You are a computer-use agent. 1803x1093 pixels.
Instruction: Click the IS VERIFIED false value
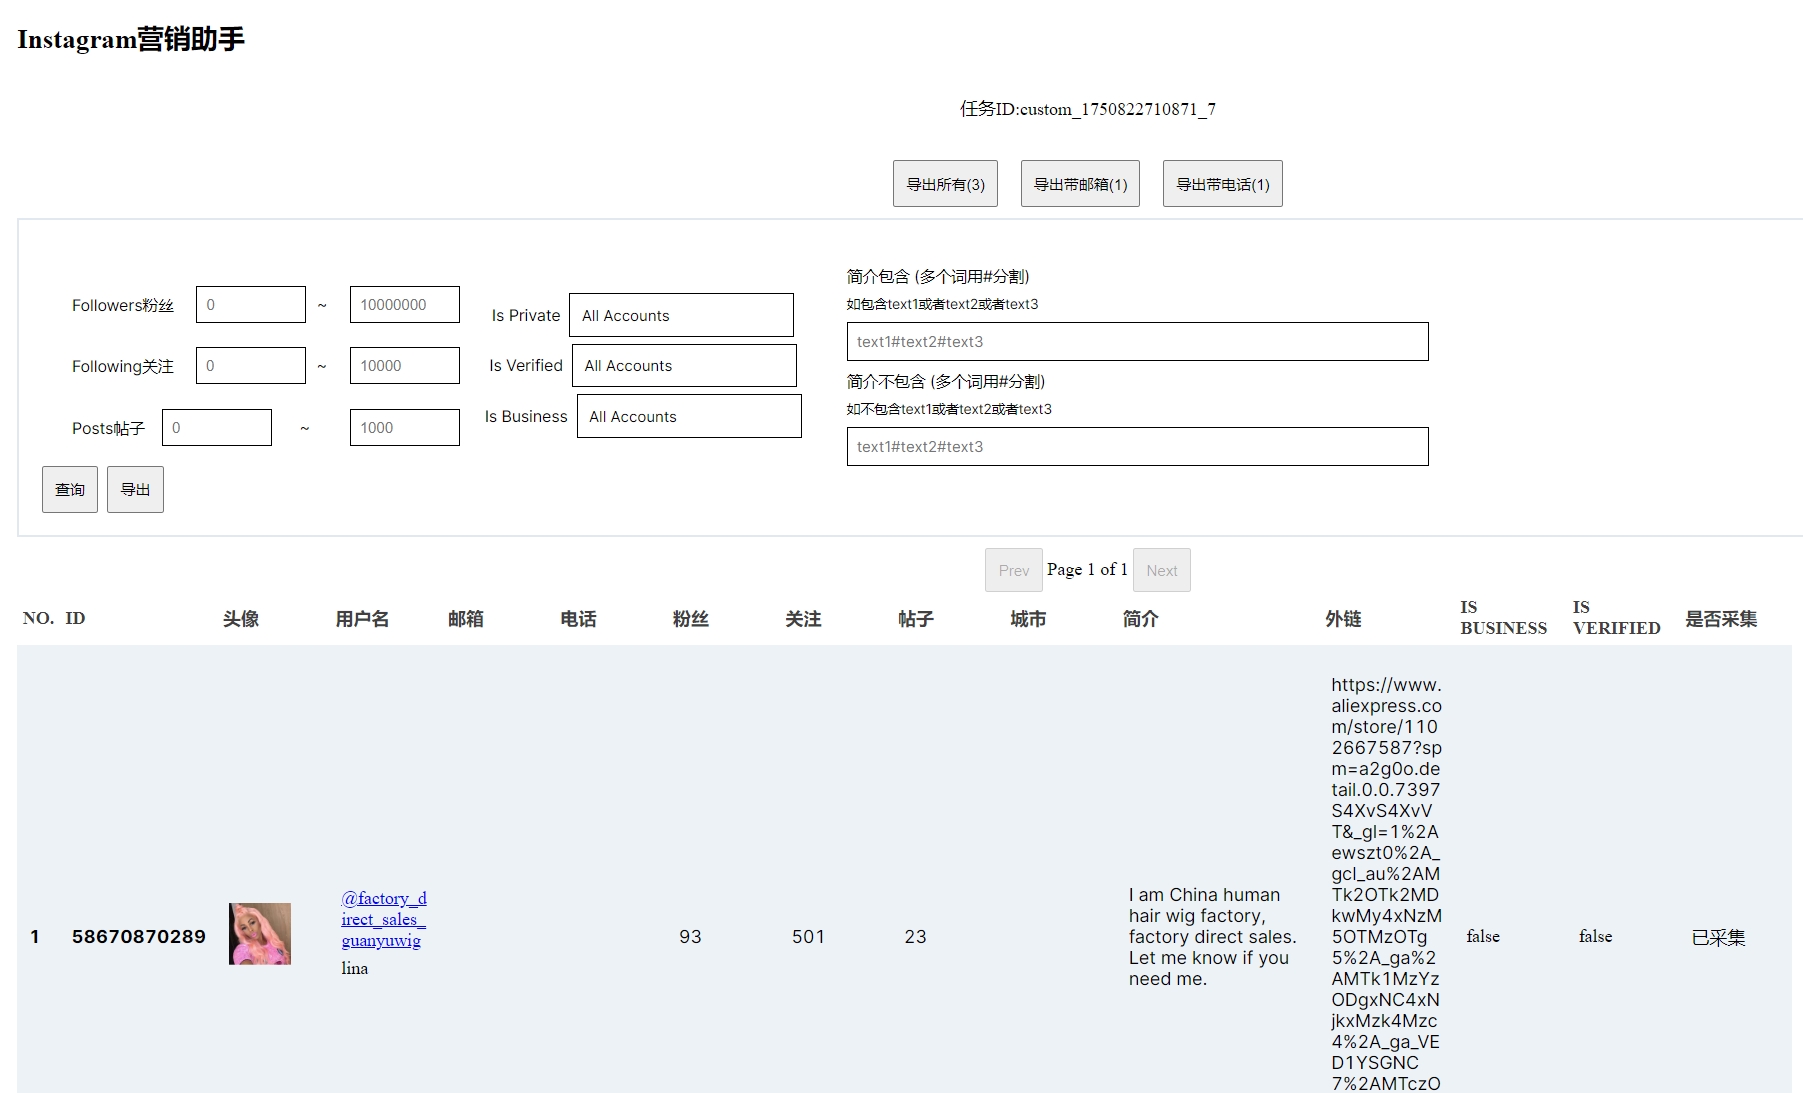(x=1595, y=937)
